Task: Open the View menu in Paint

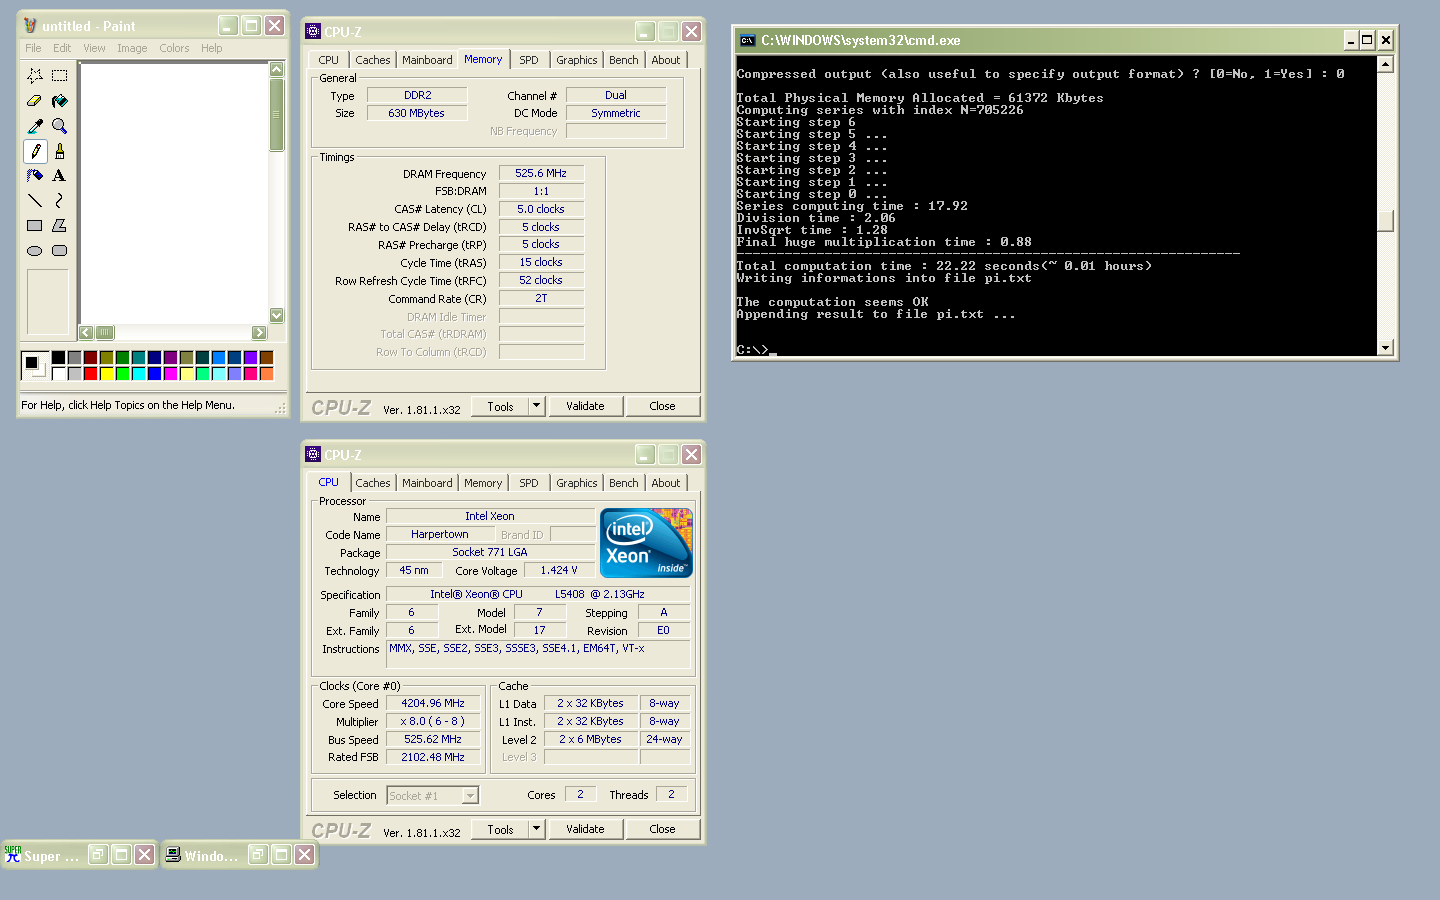Action: pyautogui.click(x=94, y=48)
